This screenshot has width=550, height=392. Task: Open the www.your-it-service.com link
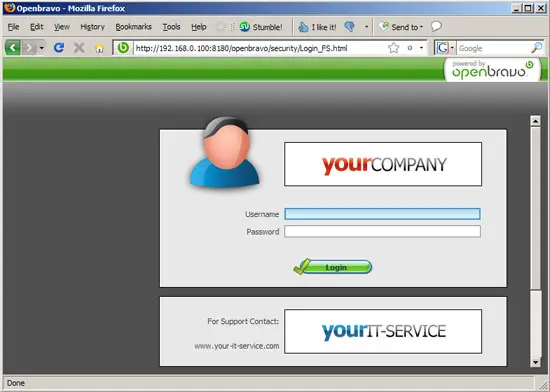coord(237,346)
